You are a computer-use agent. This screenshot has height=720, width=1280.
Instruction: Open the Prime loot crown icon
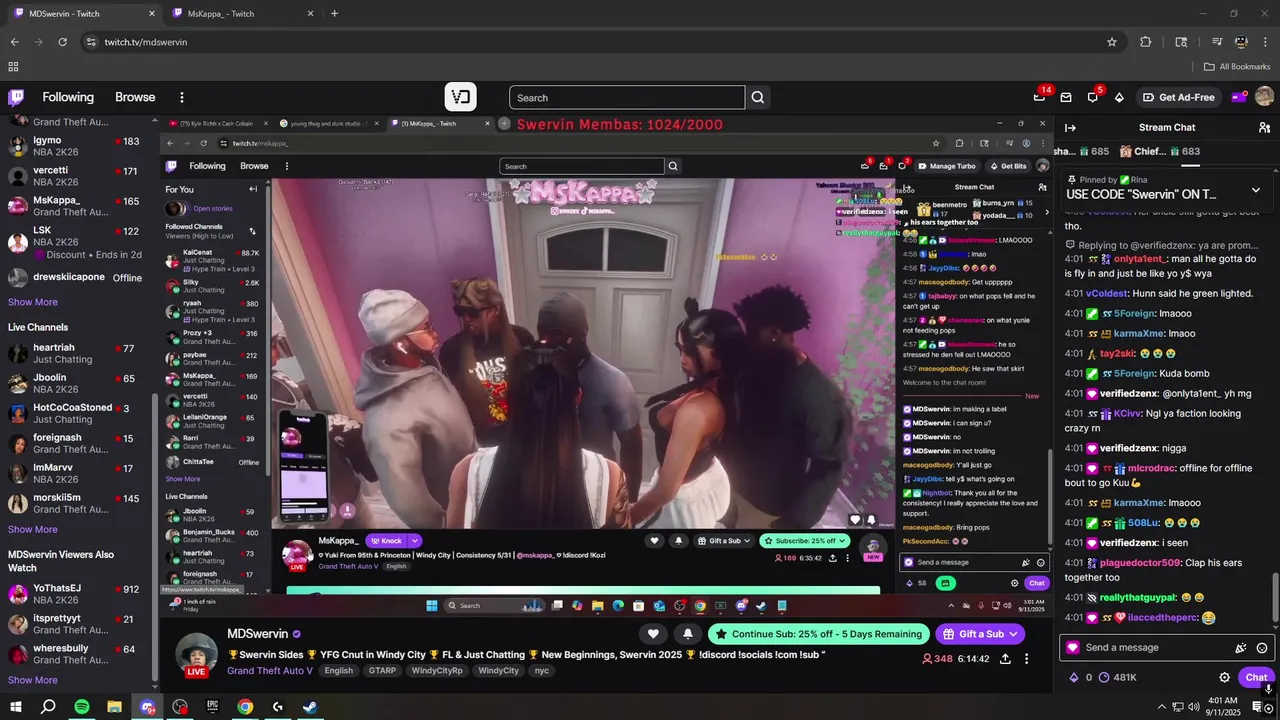tap(1039, 97)
